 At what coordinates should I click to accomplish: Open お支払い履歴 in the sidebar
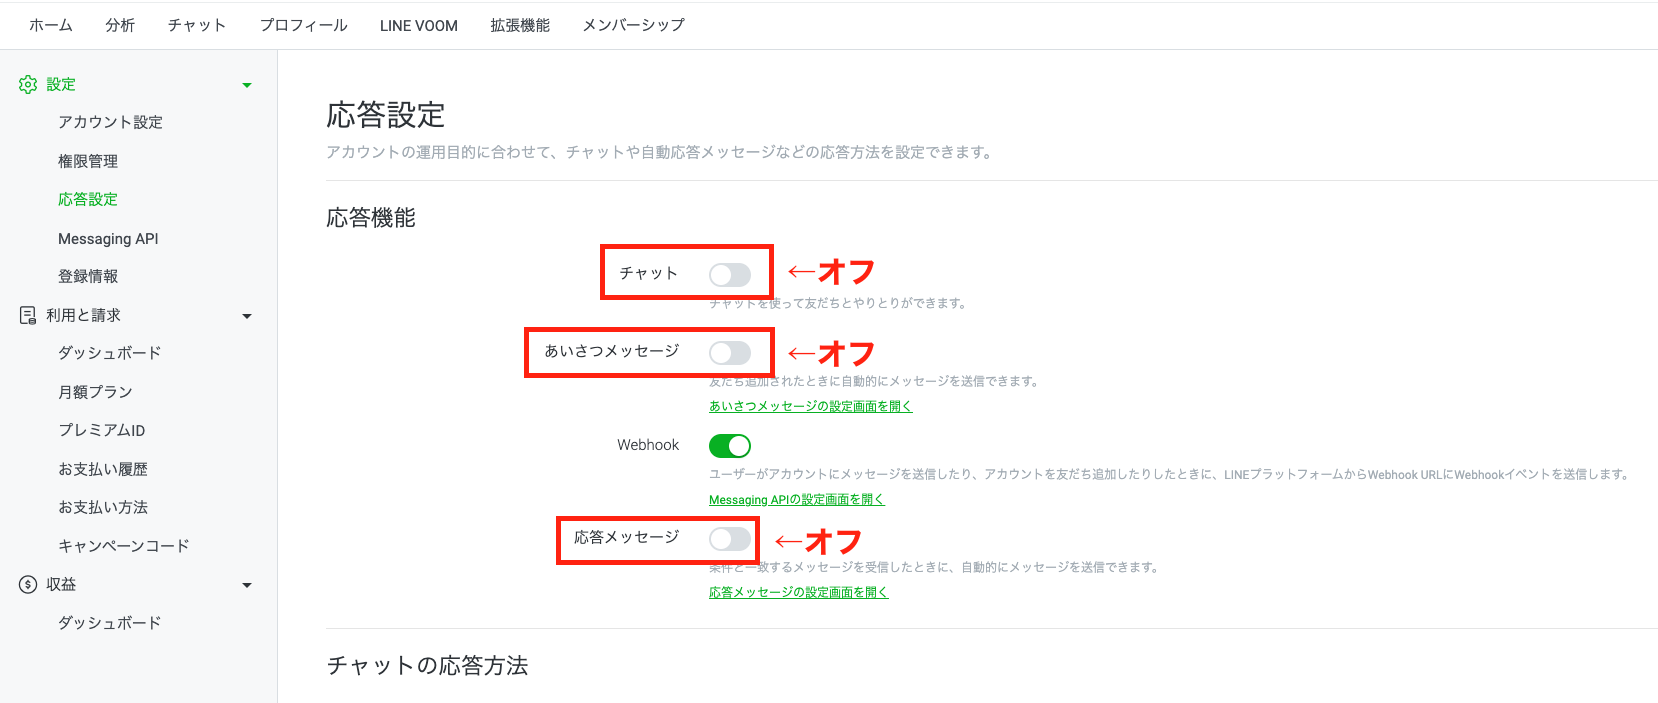(103, 469)
